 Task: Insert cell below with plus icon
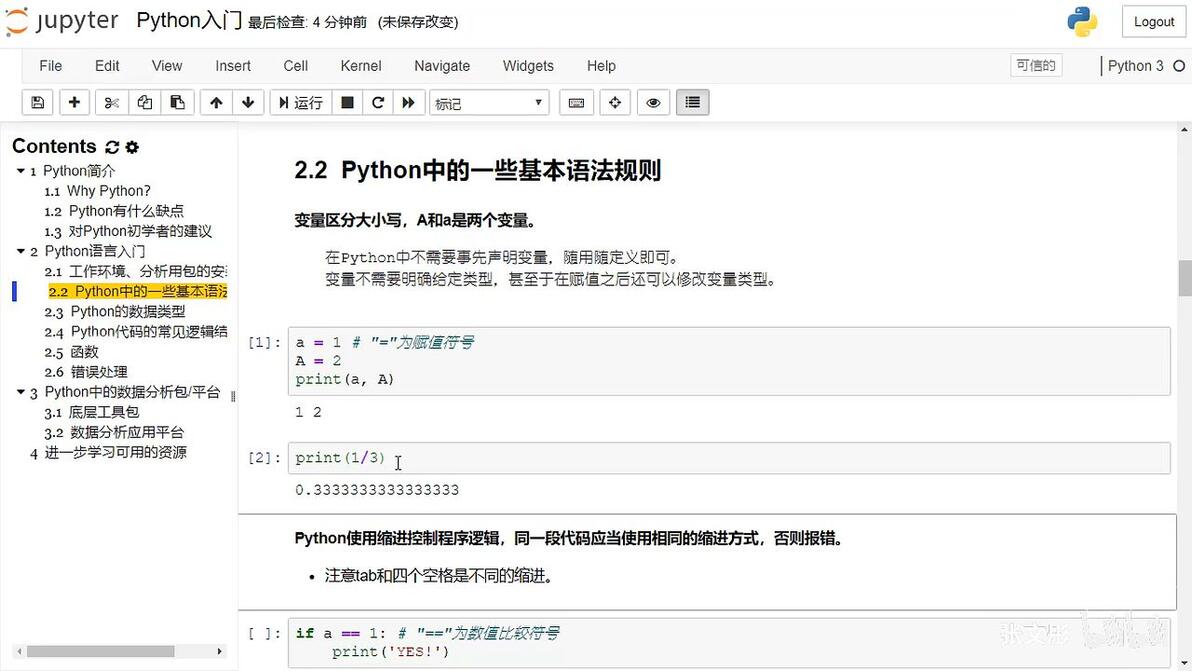pos(74,103)
